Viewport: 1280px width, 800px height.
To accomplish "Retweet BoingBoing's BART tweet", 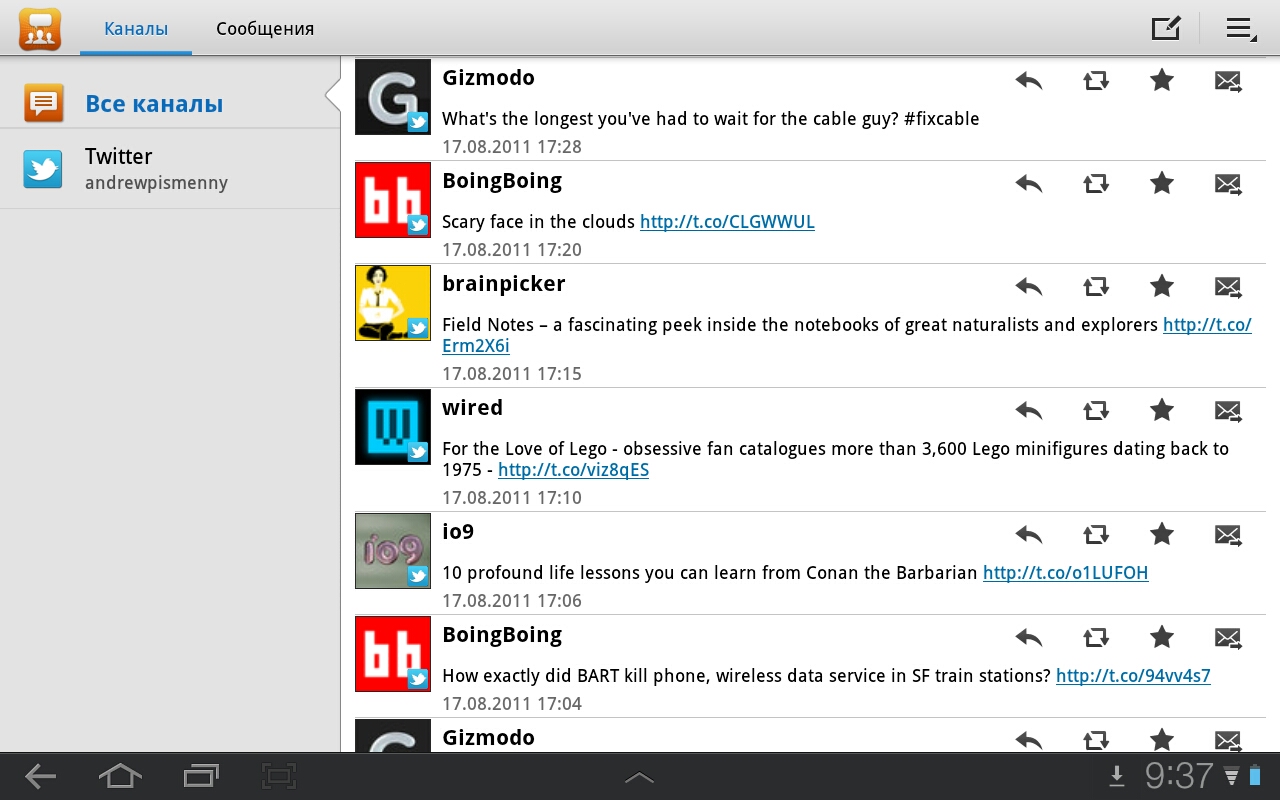I will pyautogui.click(x=1096, y=638).
